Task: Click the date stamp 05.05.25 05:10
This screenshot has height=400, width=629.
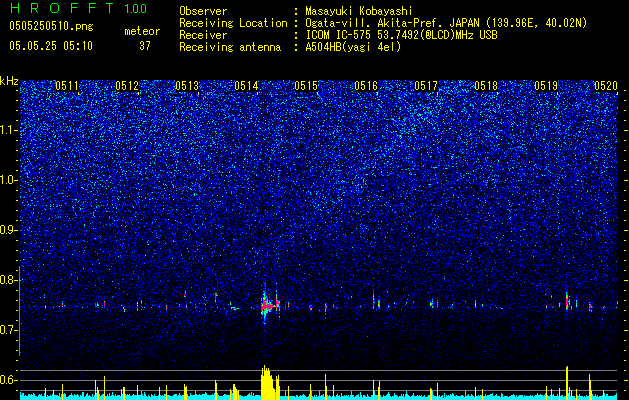Action: pos(51,46)
